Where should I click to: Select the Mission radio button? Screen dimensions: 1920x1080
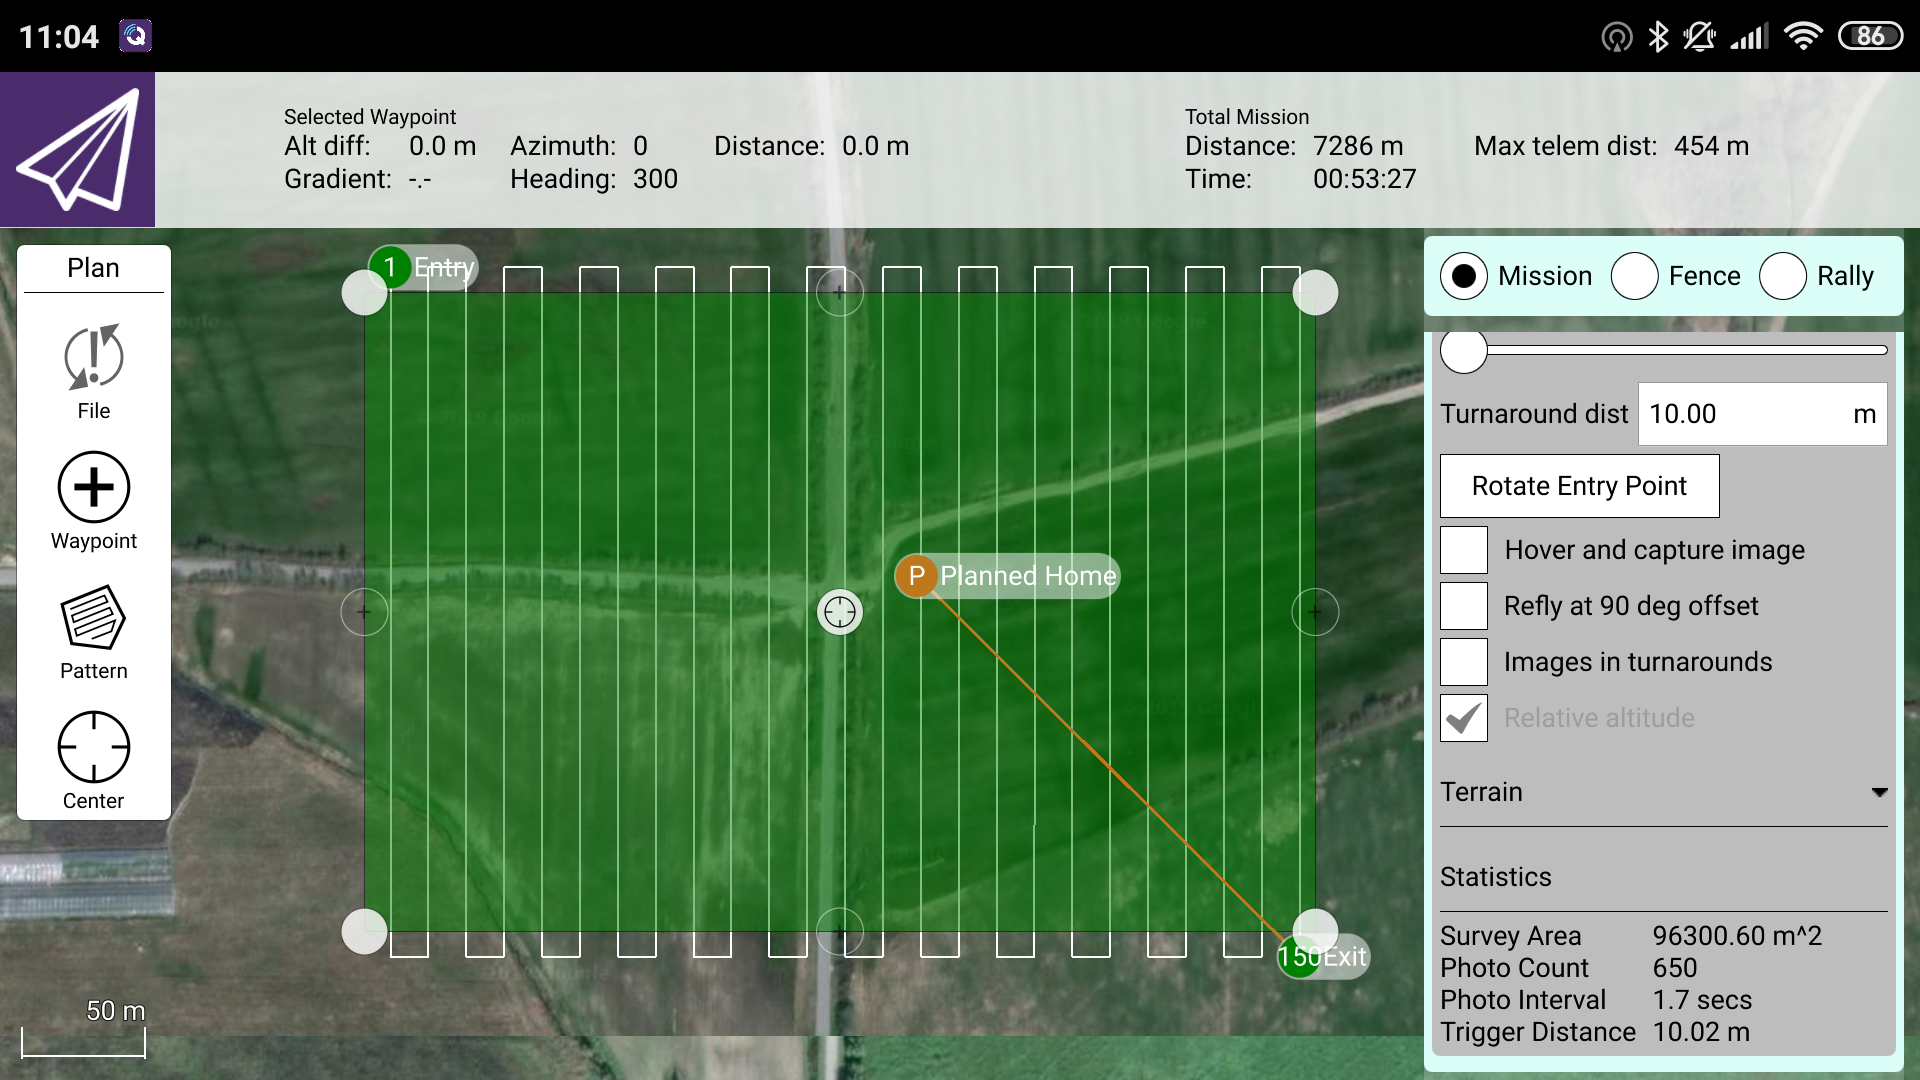tap(1464, 276)
